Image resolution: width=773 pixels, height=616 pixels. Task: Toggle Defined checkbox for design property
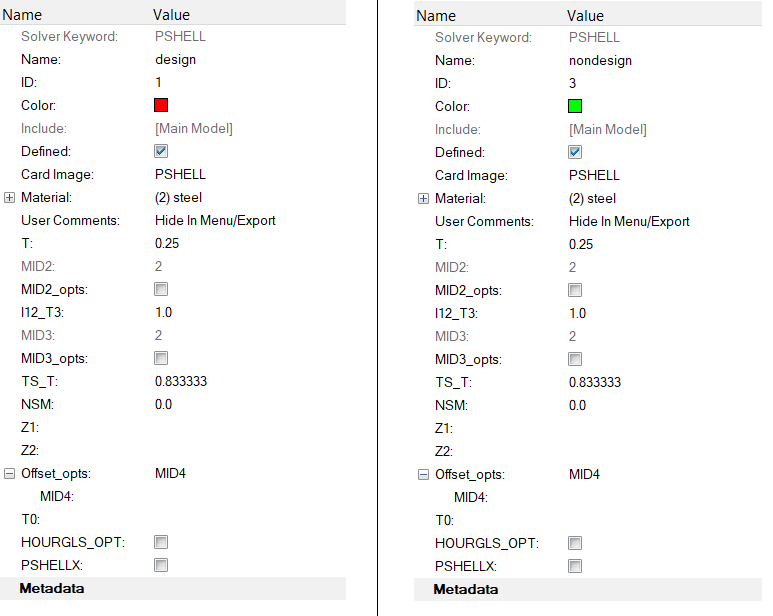click(x=161, y=151)
